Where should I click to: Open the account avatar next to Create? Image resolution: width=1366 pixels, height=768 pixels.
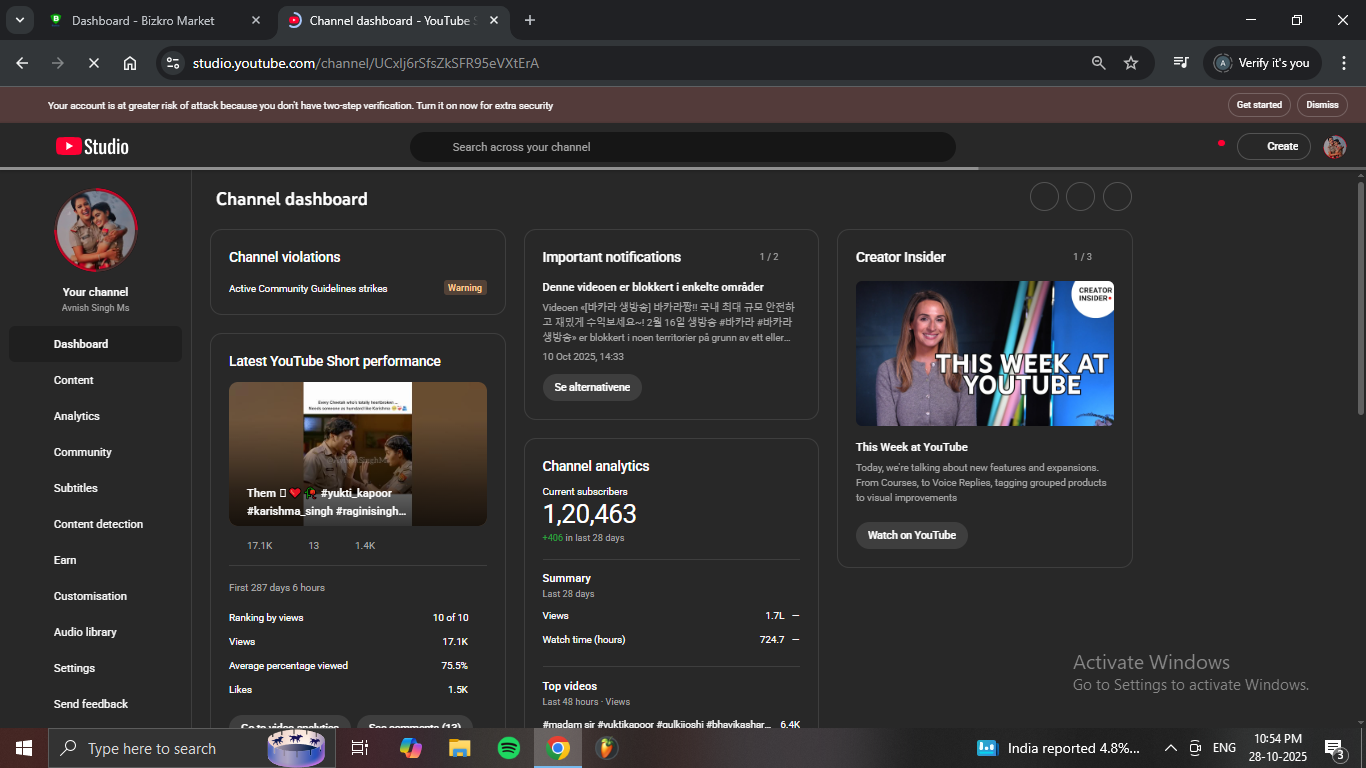(x=1334, y=147)
